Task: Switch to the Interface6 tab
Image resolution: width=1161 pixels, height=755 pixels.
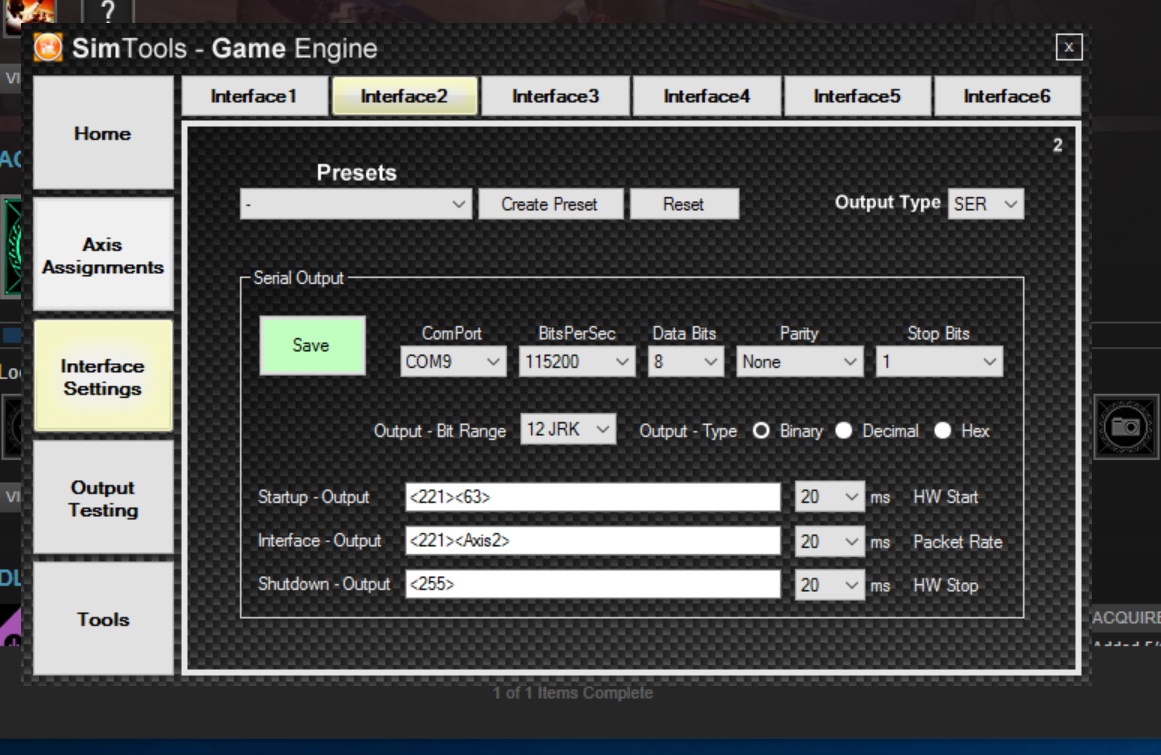Action: pyautogui.click(x=1007, y=96)
